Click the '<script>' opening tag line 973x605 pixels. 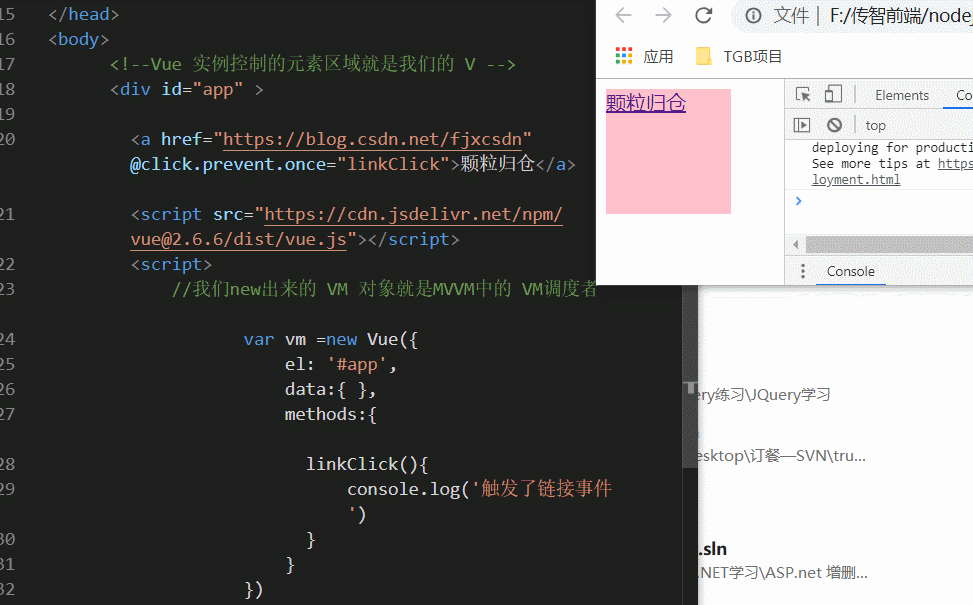click(x=171, y=264)
